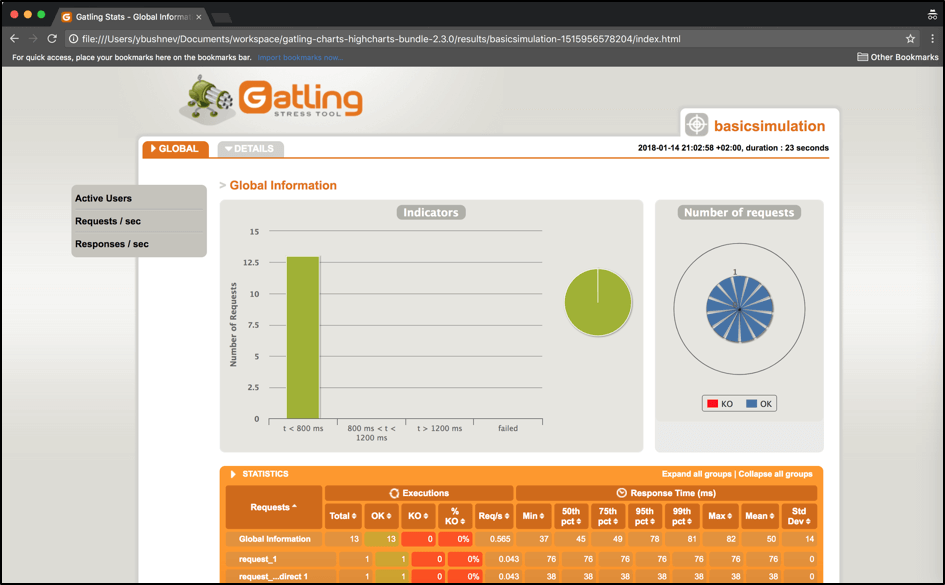Collapse the STATISTICS section triangle
Image resolution: width=945 pixels, height=585 pixels.
tap(233, 474)
